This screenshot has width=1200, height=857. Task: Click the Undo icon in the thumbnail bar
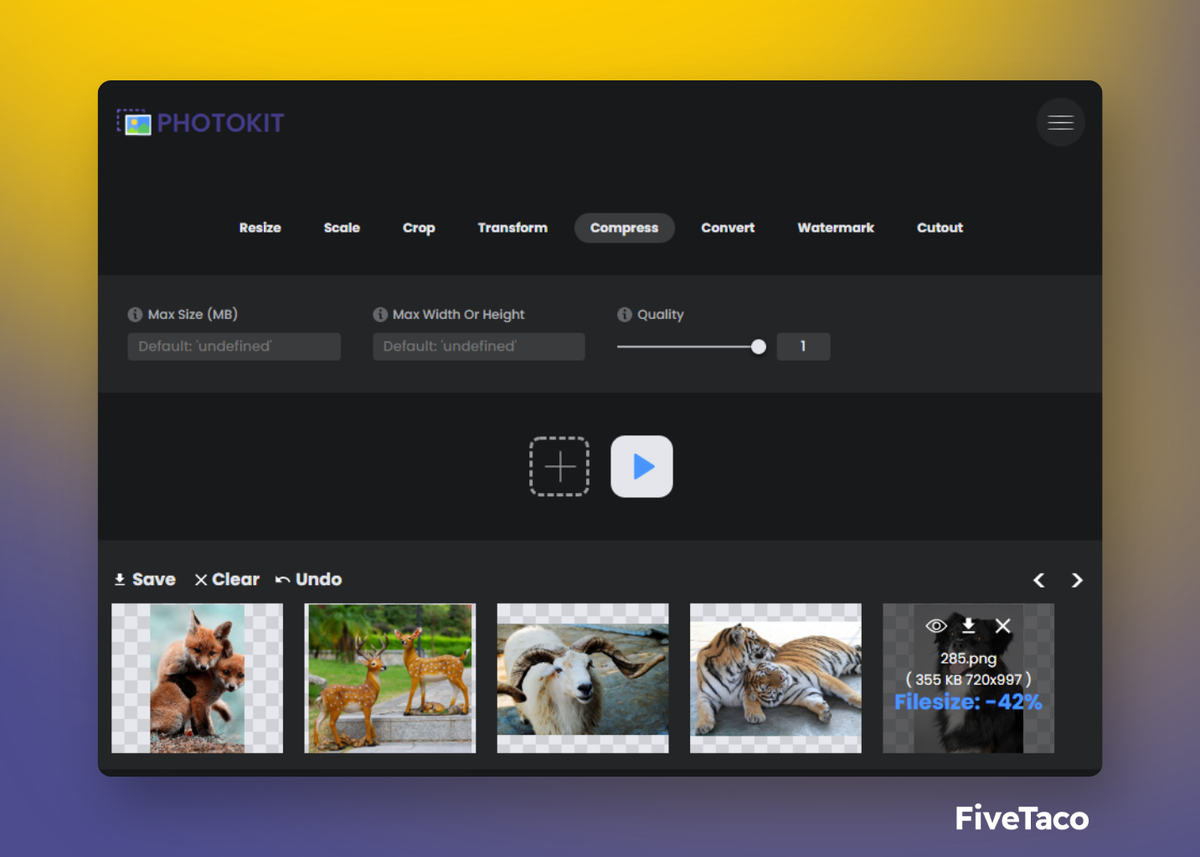pyautogui.click(x=285, y=579)
